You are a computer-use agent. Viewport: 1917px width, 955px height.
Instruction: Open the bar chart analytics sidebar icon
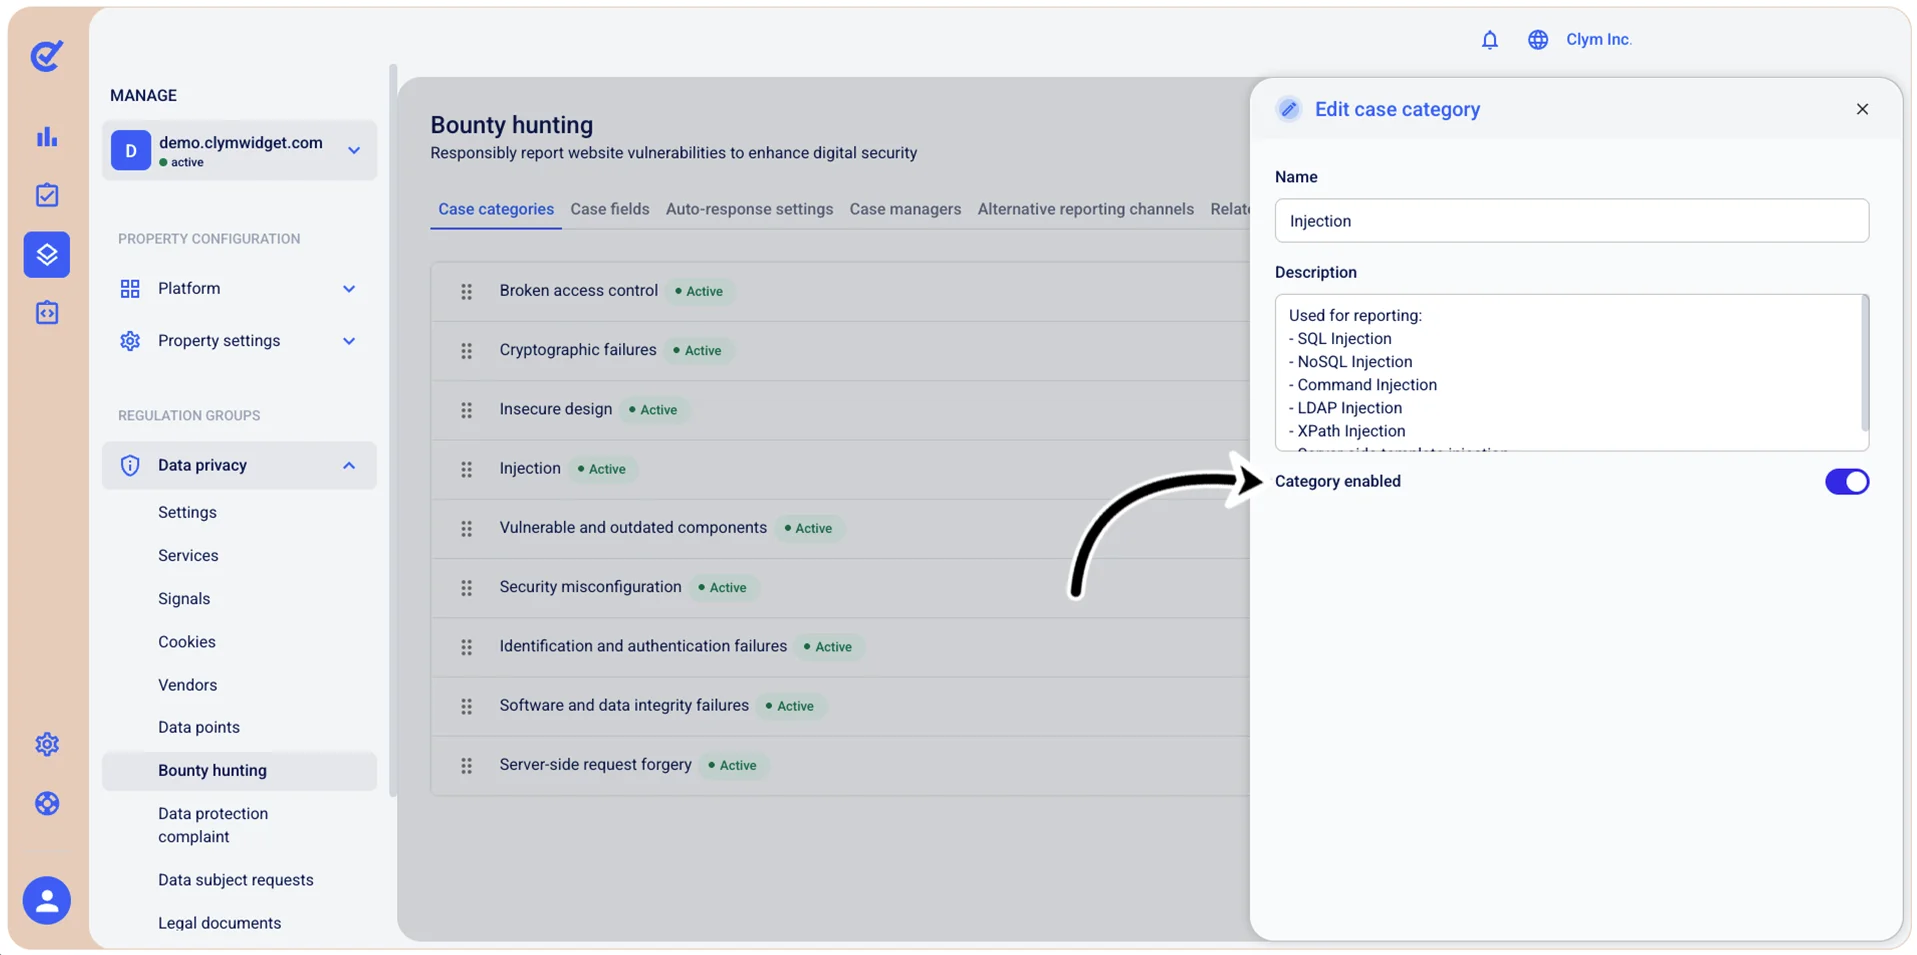(x=47, y=137)
